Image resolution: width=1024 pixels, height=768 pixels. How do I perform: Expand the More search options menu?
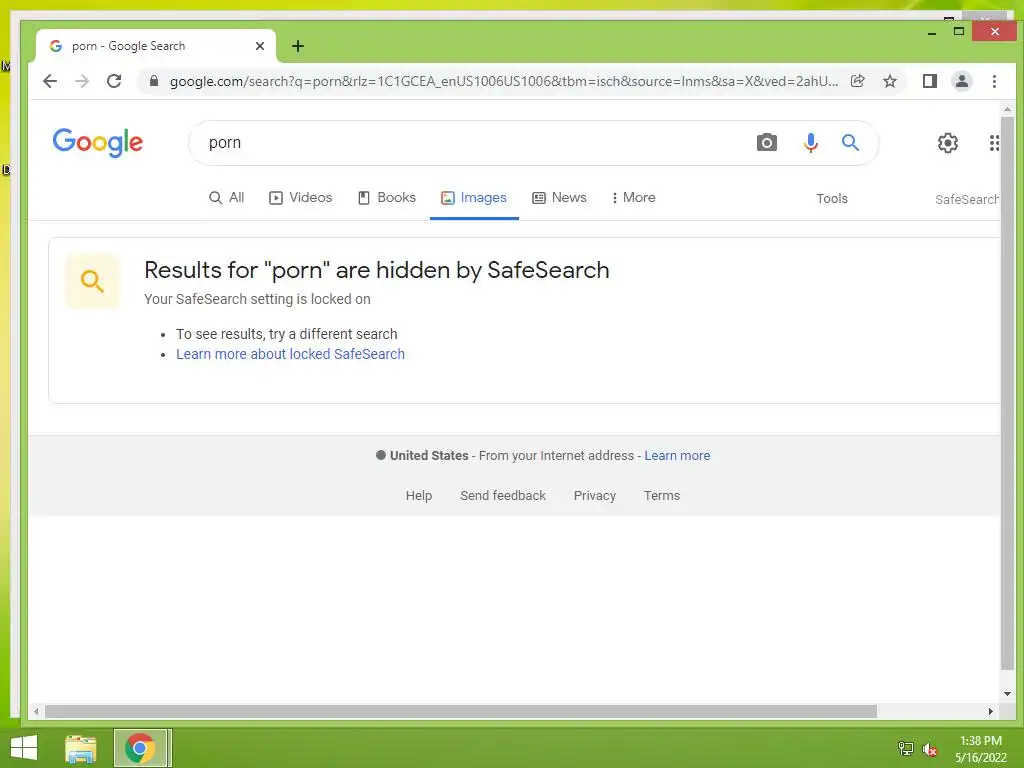[633, 197]
